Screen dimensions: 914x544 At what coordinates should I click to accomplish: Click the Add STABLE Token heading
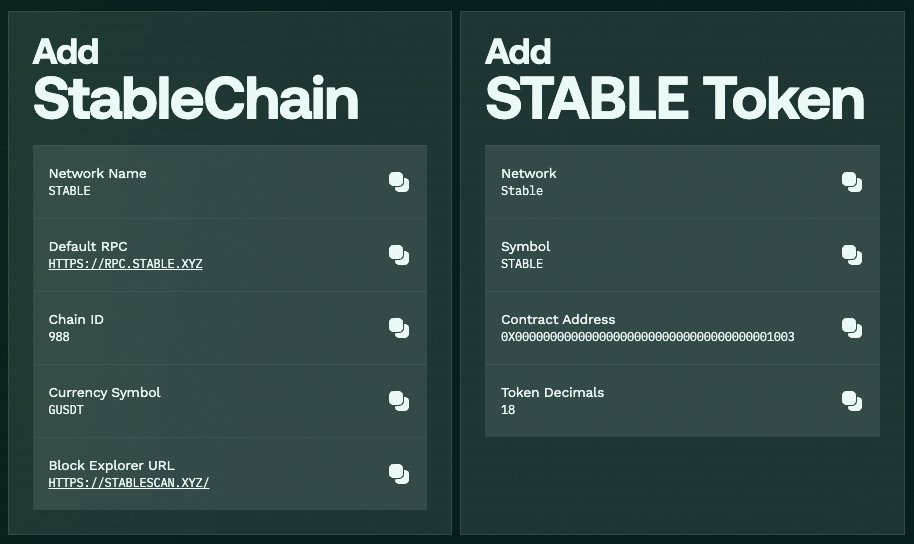(674, 80)
